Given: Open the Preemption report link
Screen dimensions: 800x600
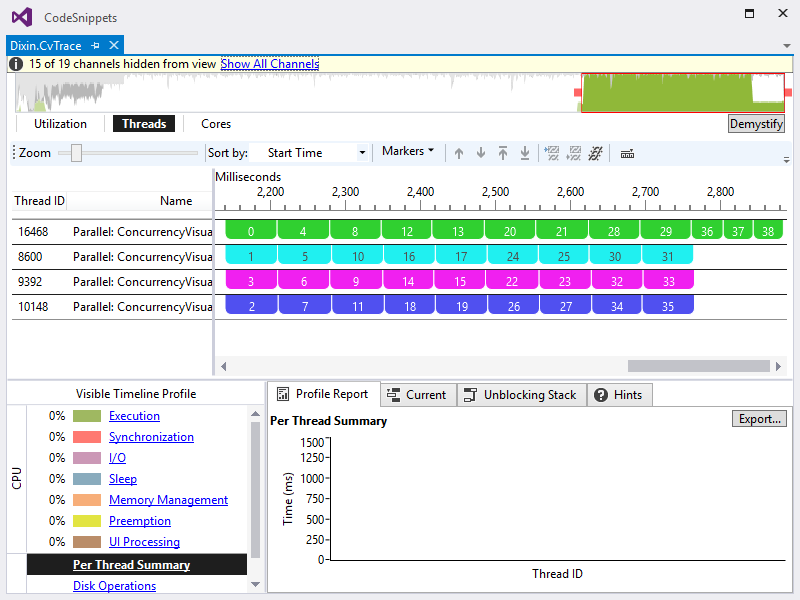Looking at the screenshot, I should tap(140, 520).
